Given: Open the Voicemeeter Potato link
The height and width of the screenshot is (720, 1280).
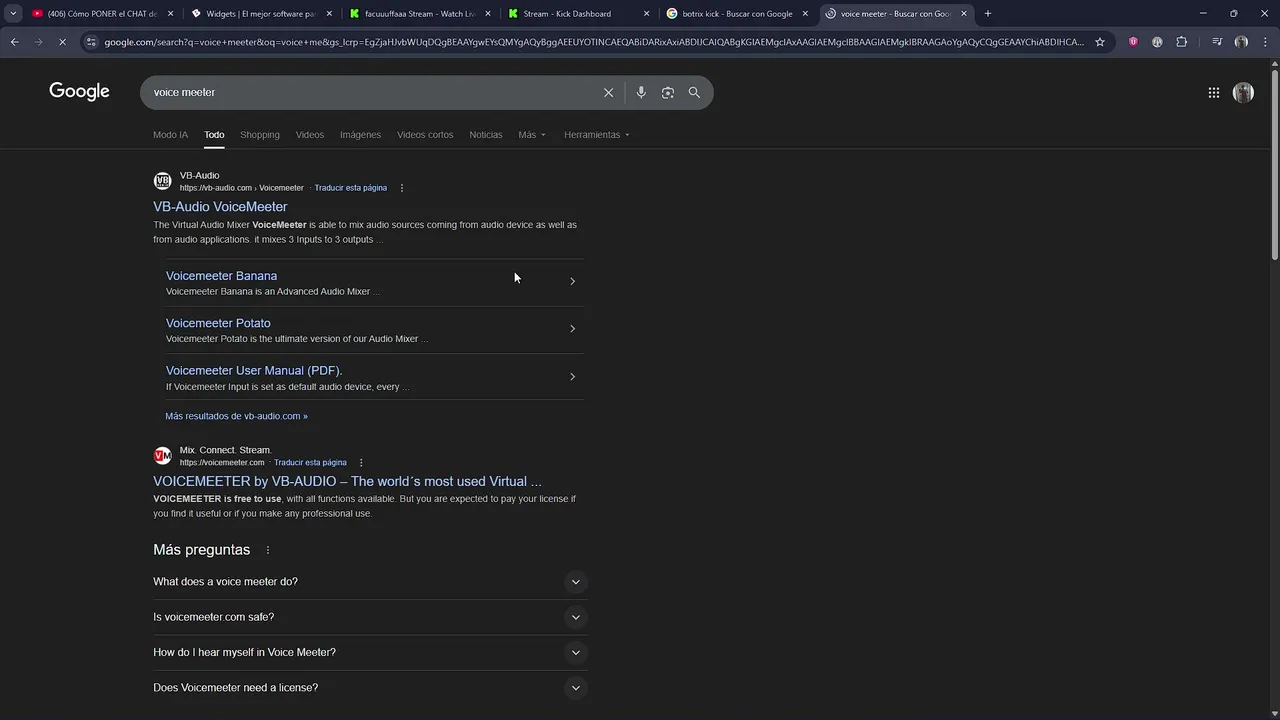Looking at the screenshot, I should [218, 323].
